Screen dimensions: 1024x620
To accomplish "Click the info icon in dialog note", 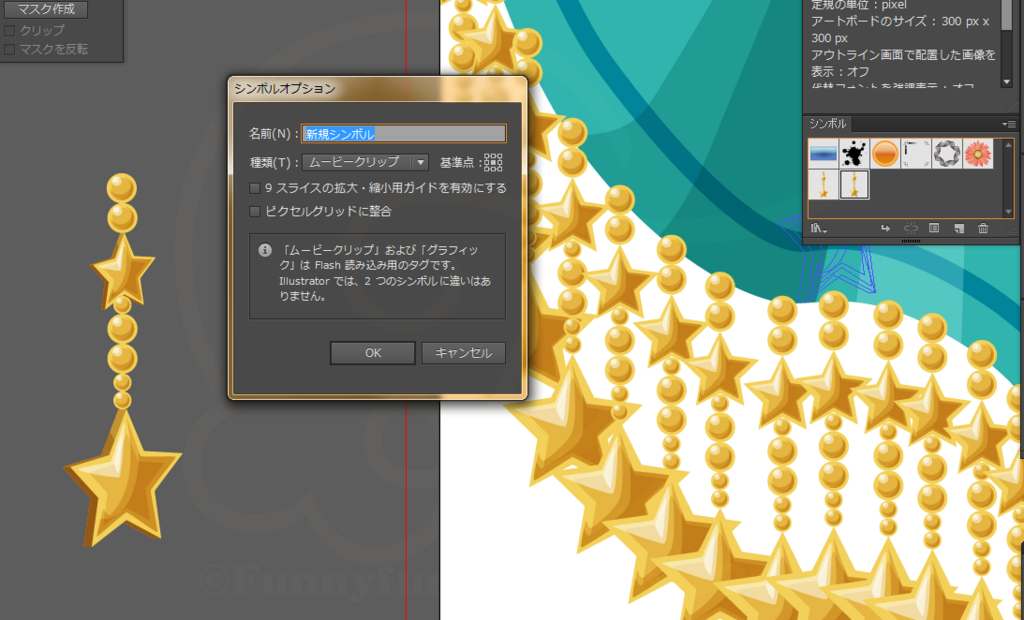I will pos(264,250).
